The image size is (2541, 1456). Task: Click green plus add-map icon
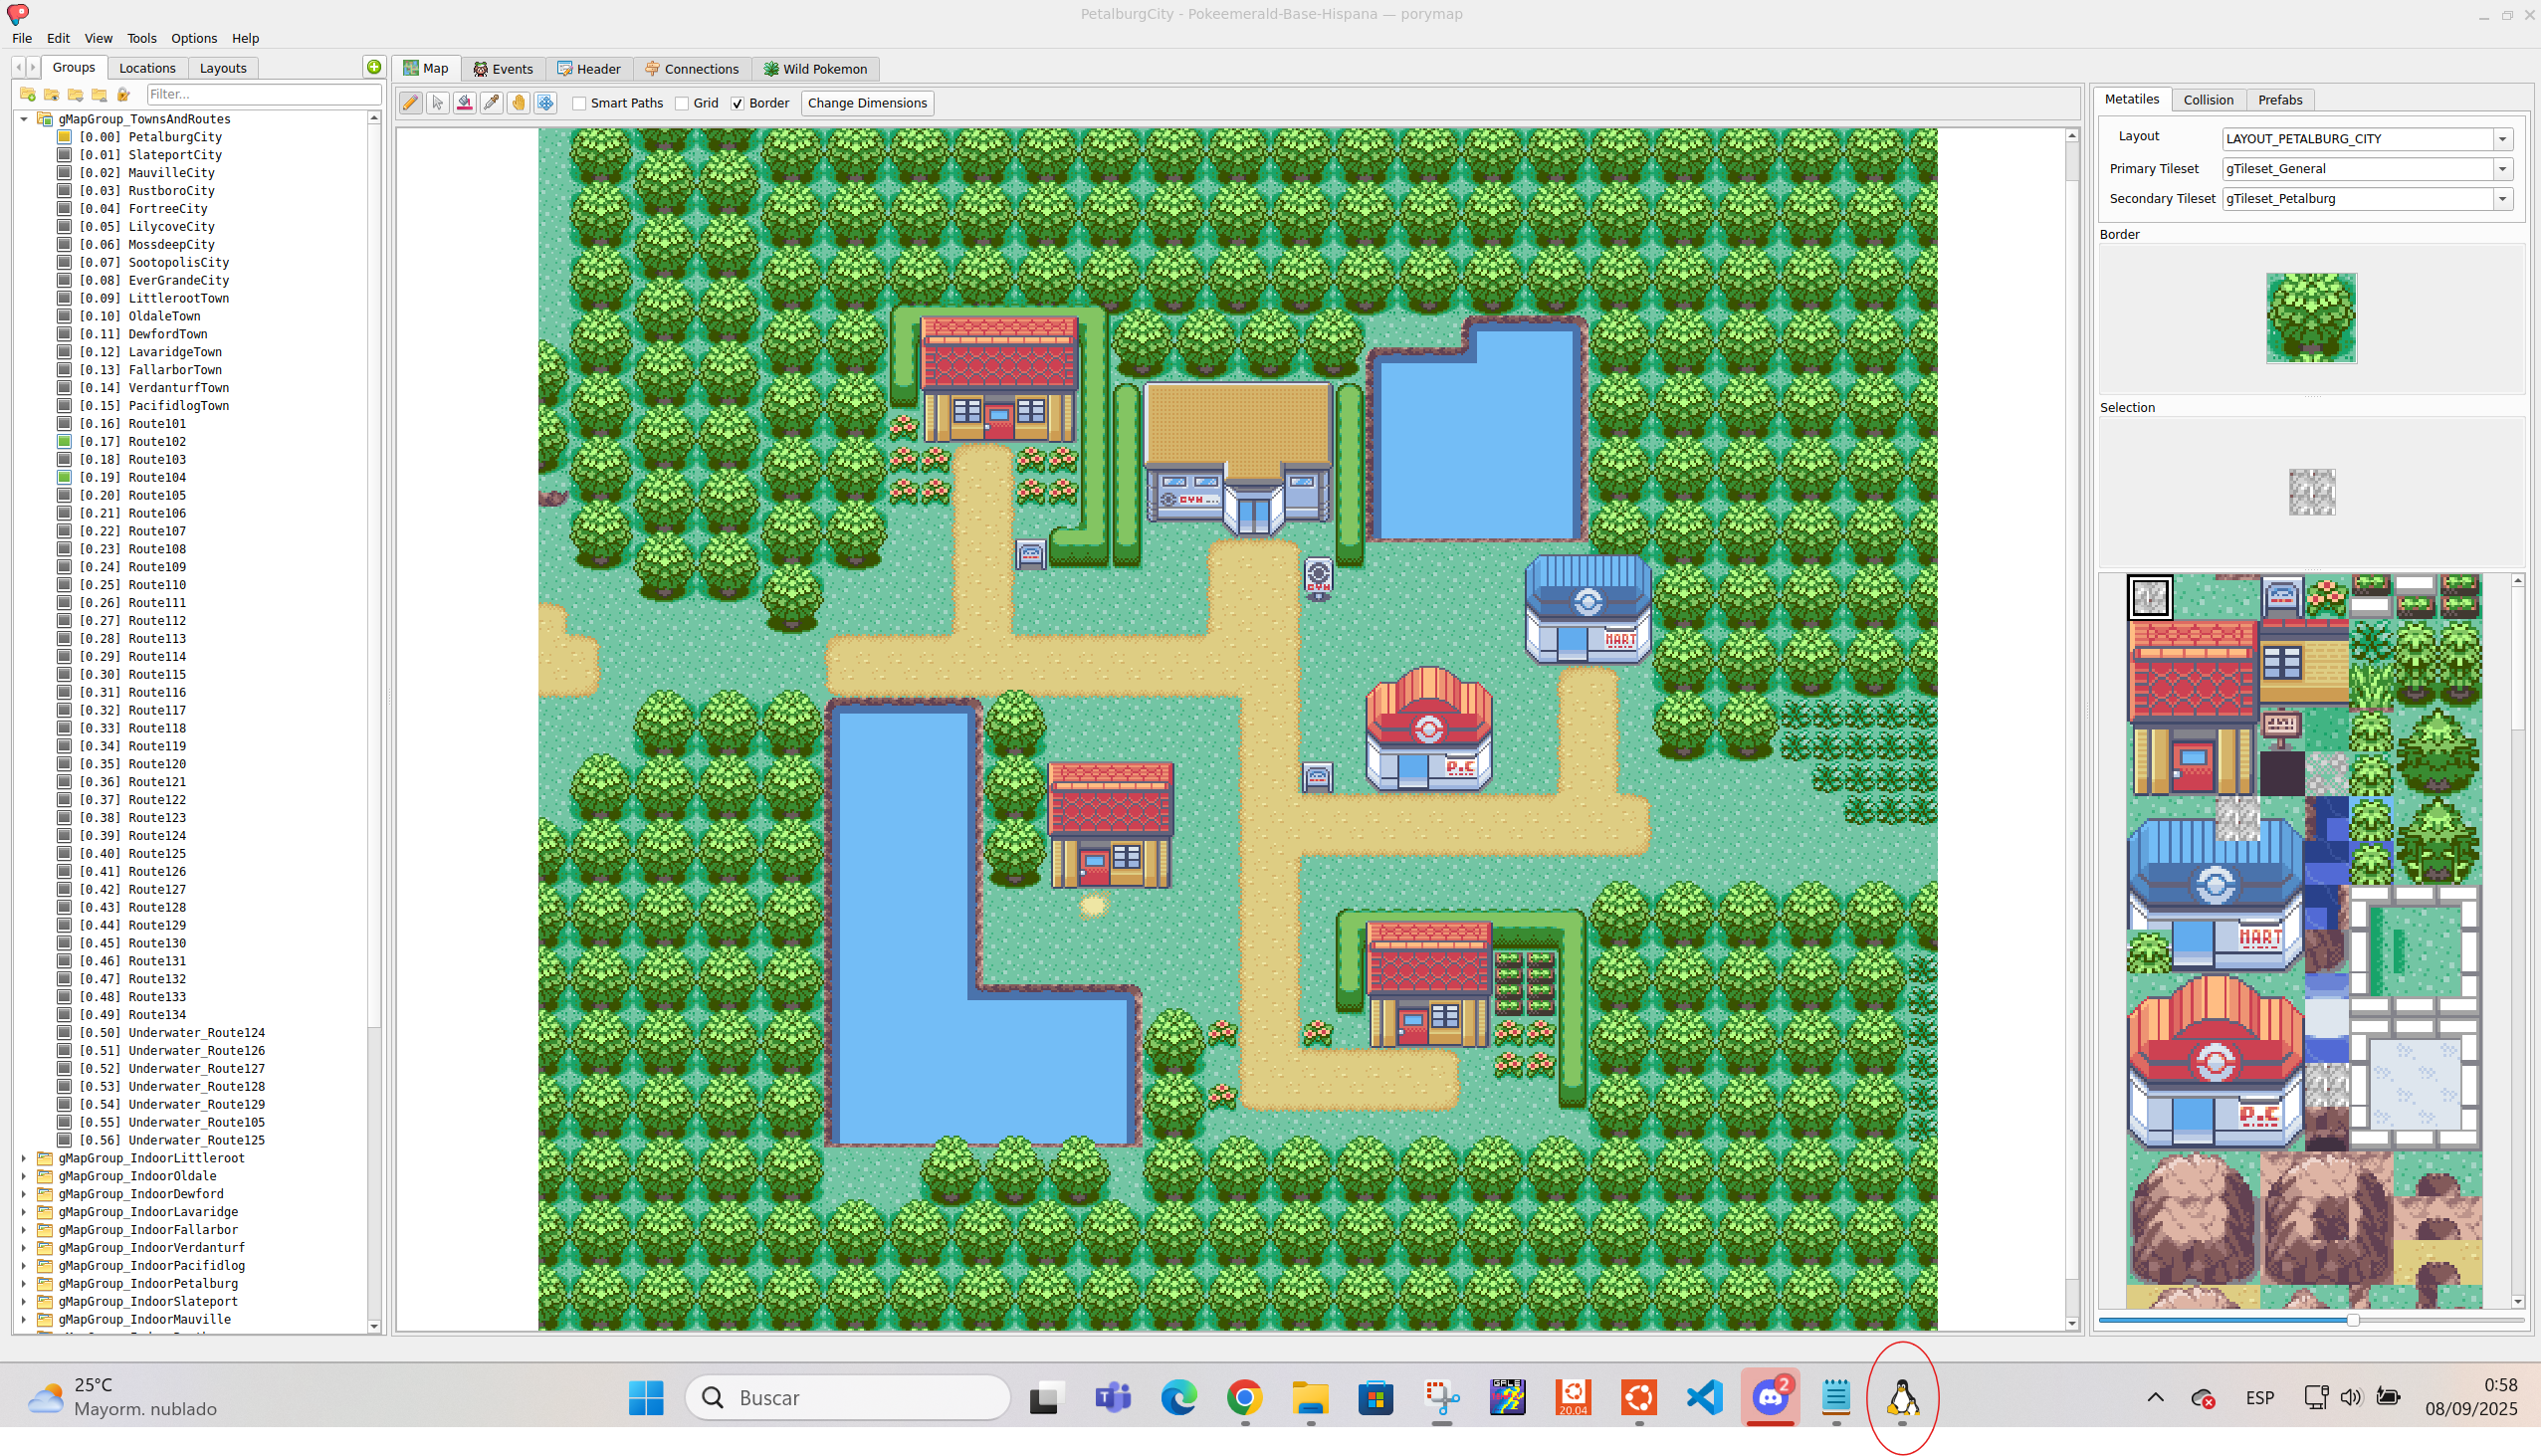coord(374,67)
